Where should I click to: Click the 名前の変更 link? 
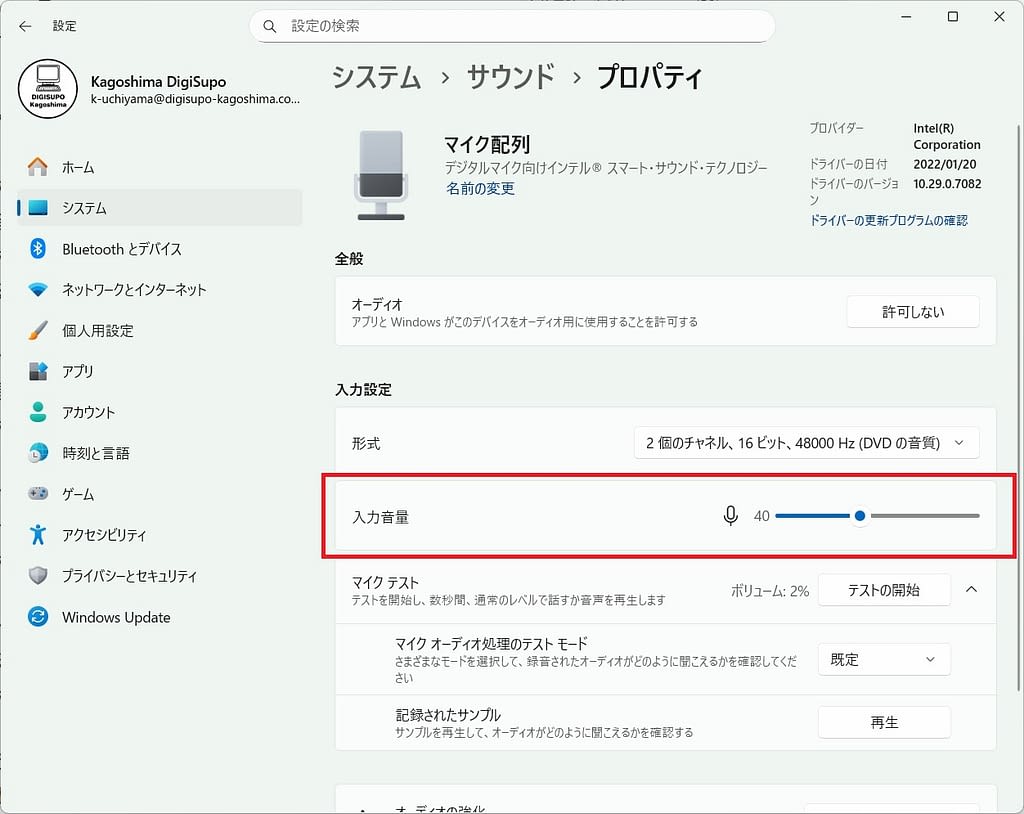[480, 188]
